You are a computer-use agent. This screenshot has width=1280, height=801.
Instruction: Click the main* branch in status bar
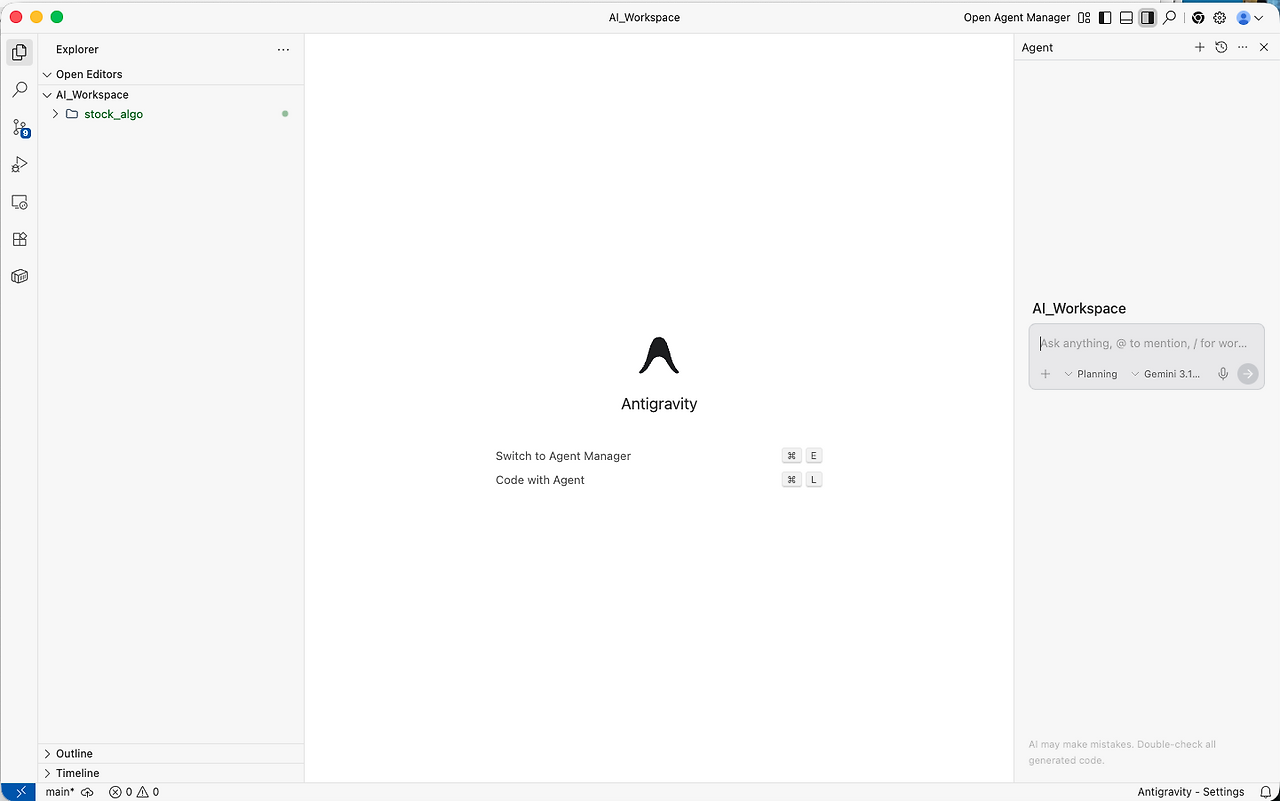point(60,792)
